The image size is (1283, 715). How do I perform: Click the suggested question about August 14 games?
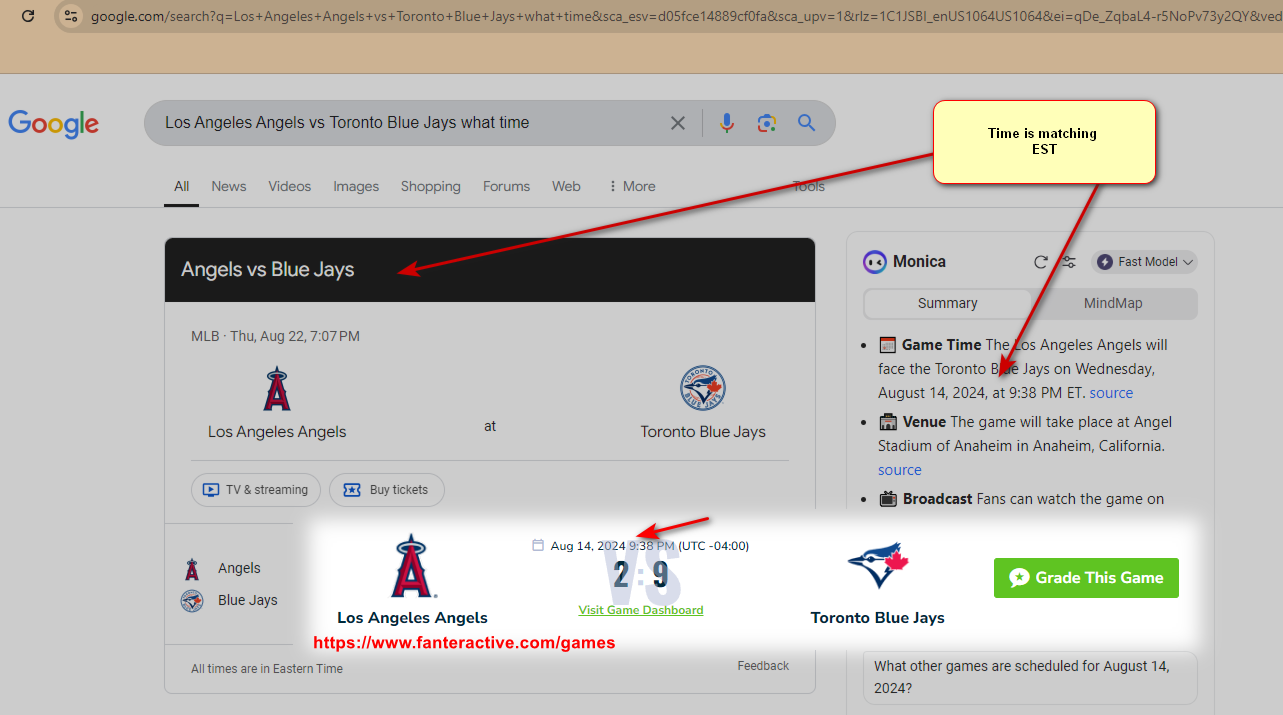point(1030,677)
